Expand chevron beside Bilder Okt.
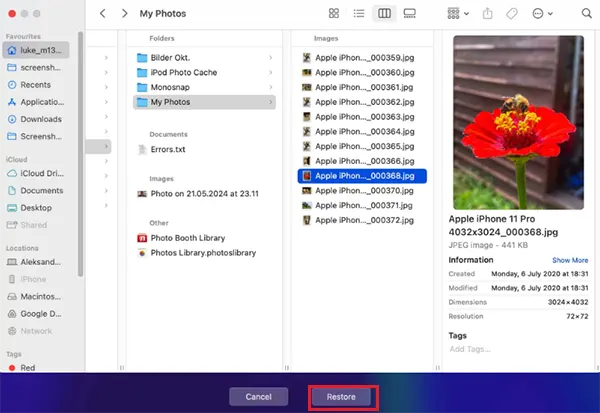Screen dimensions: 600x413 click(x=271, y=58)
